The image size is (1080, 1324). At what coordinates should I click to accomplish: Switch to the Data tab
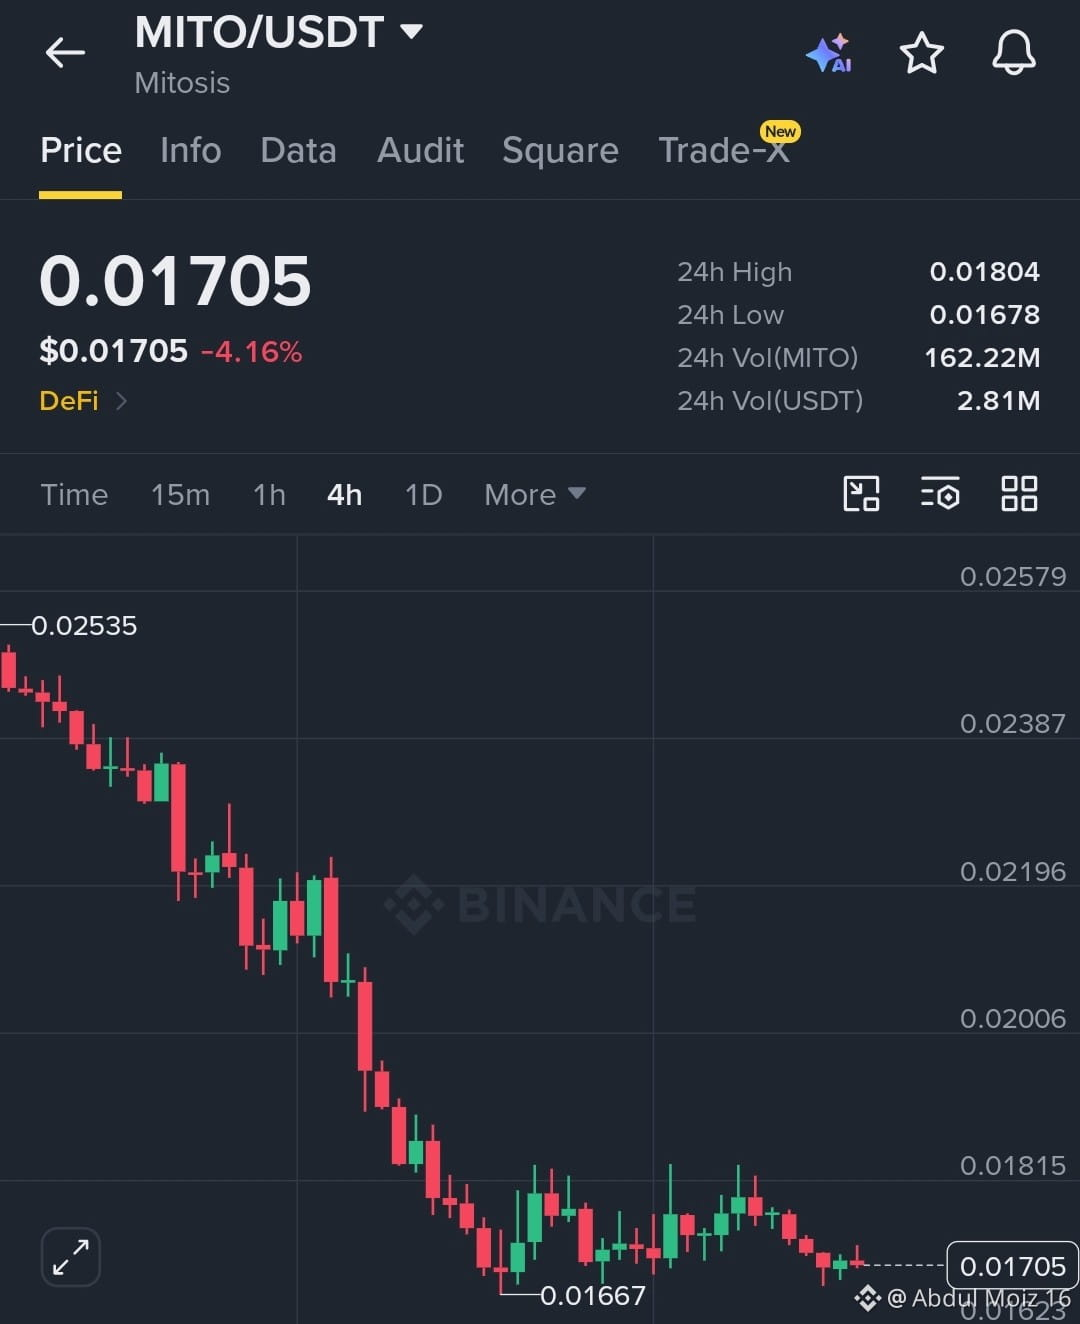pos(298,150)
